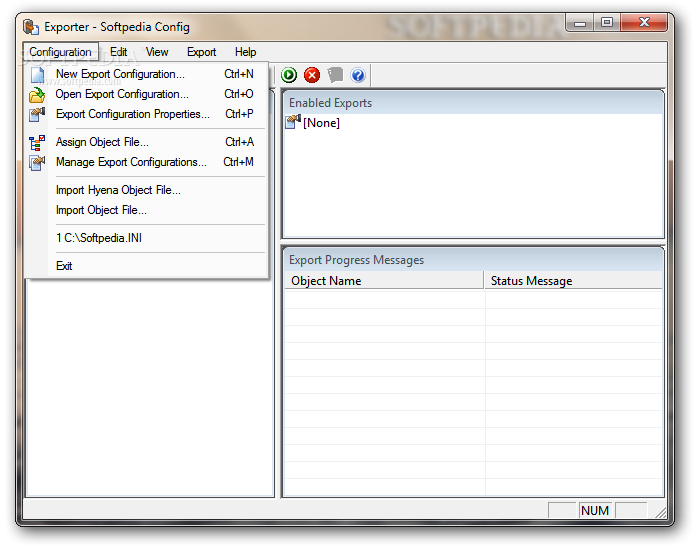Click the New Export Configuration page icon
Image resolution: width=695 pixels, height=547 pixels.
(37, 74)
